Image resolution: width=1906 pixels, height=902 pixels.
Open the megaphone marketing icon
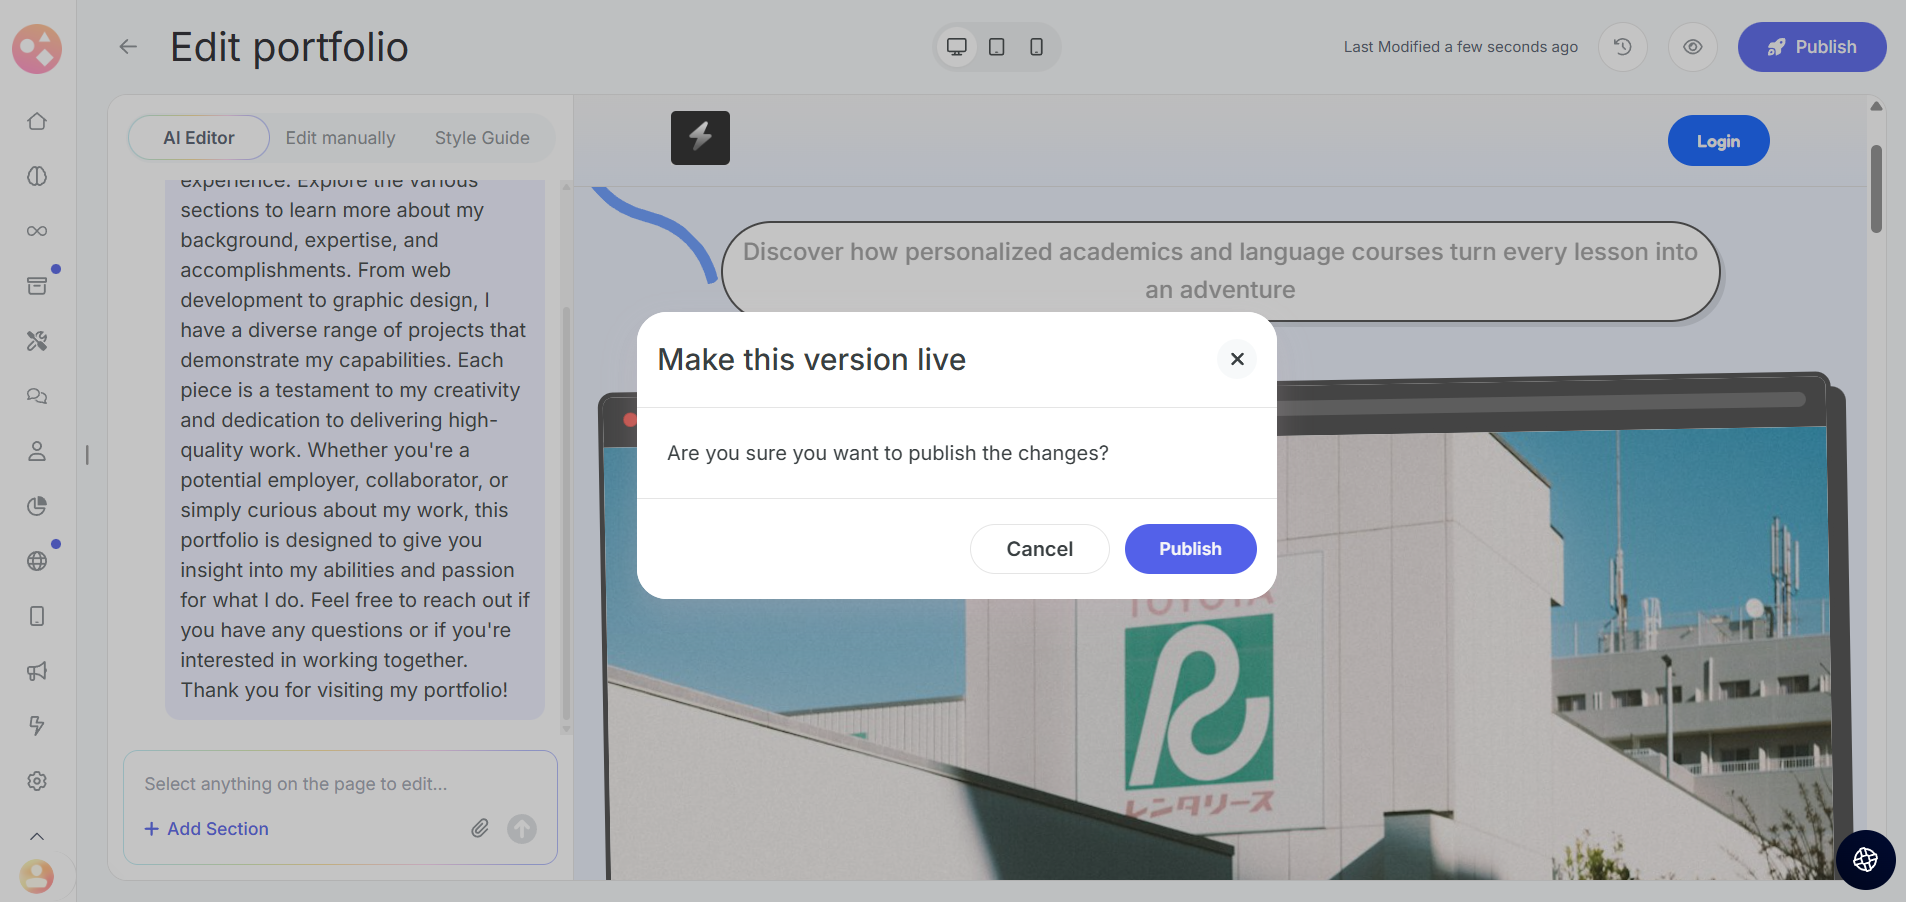(37, 671)
